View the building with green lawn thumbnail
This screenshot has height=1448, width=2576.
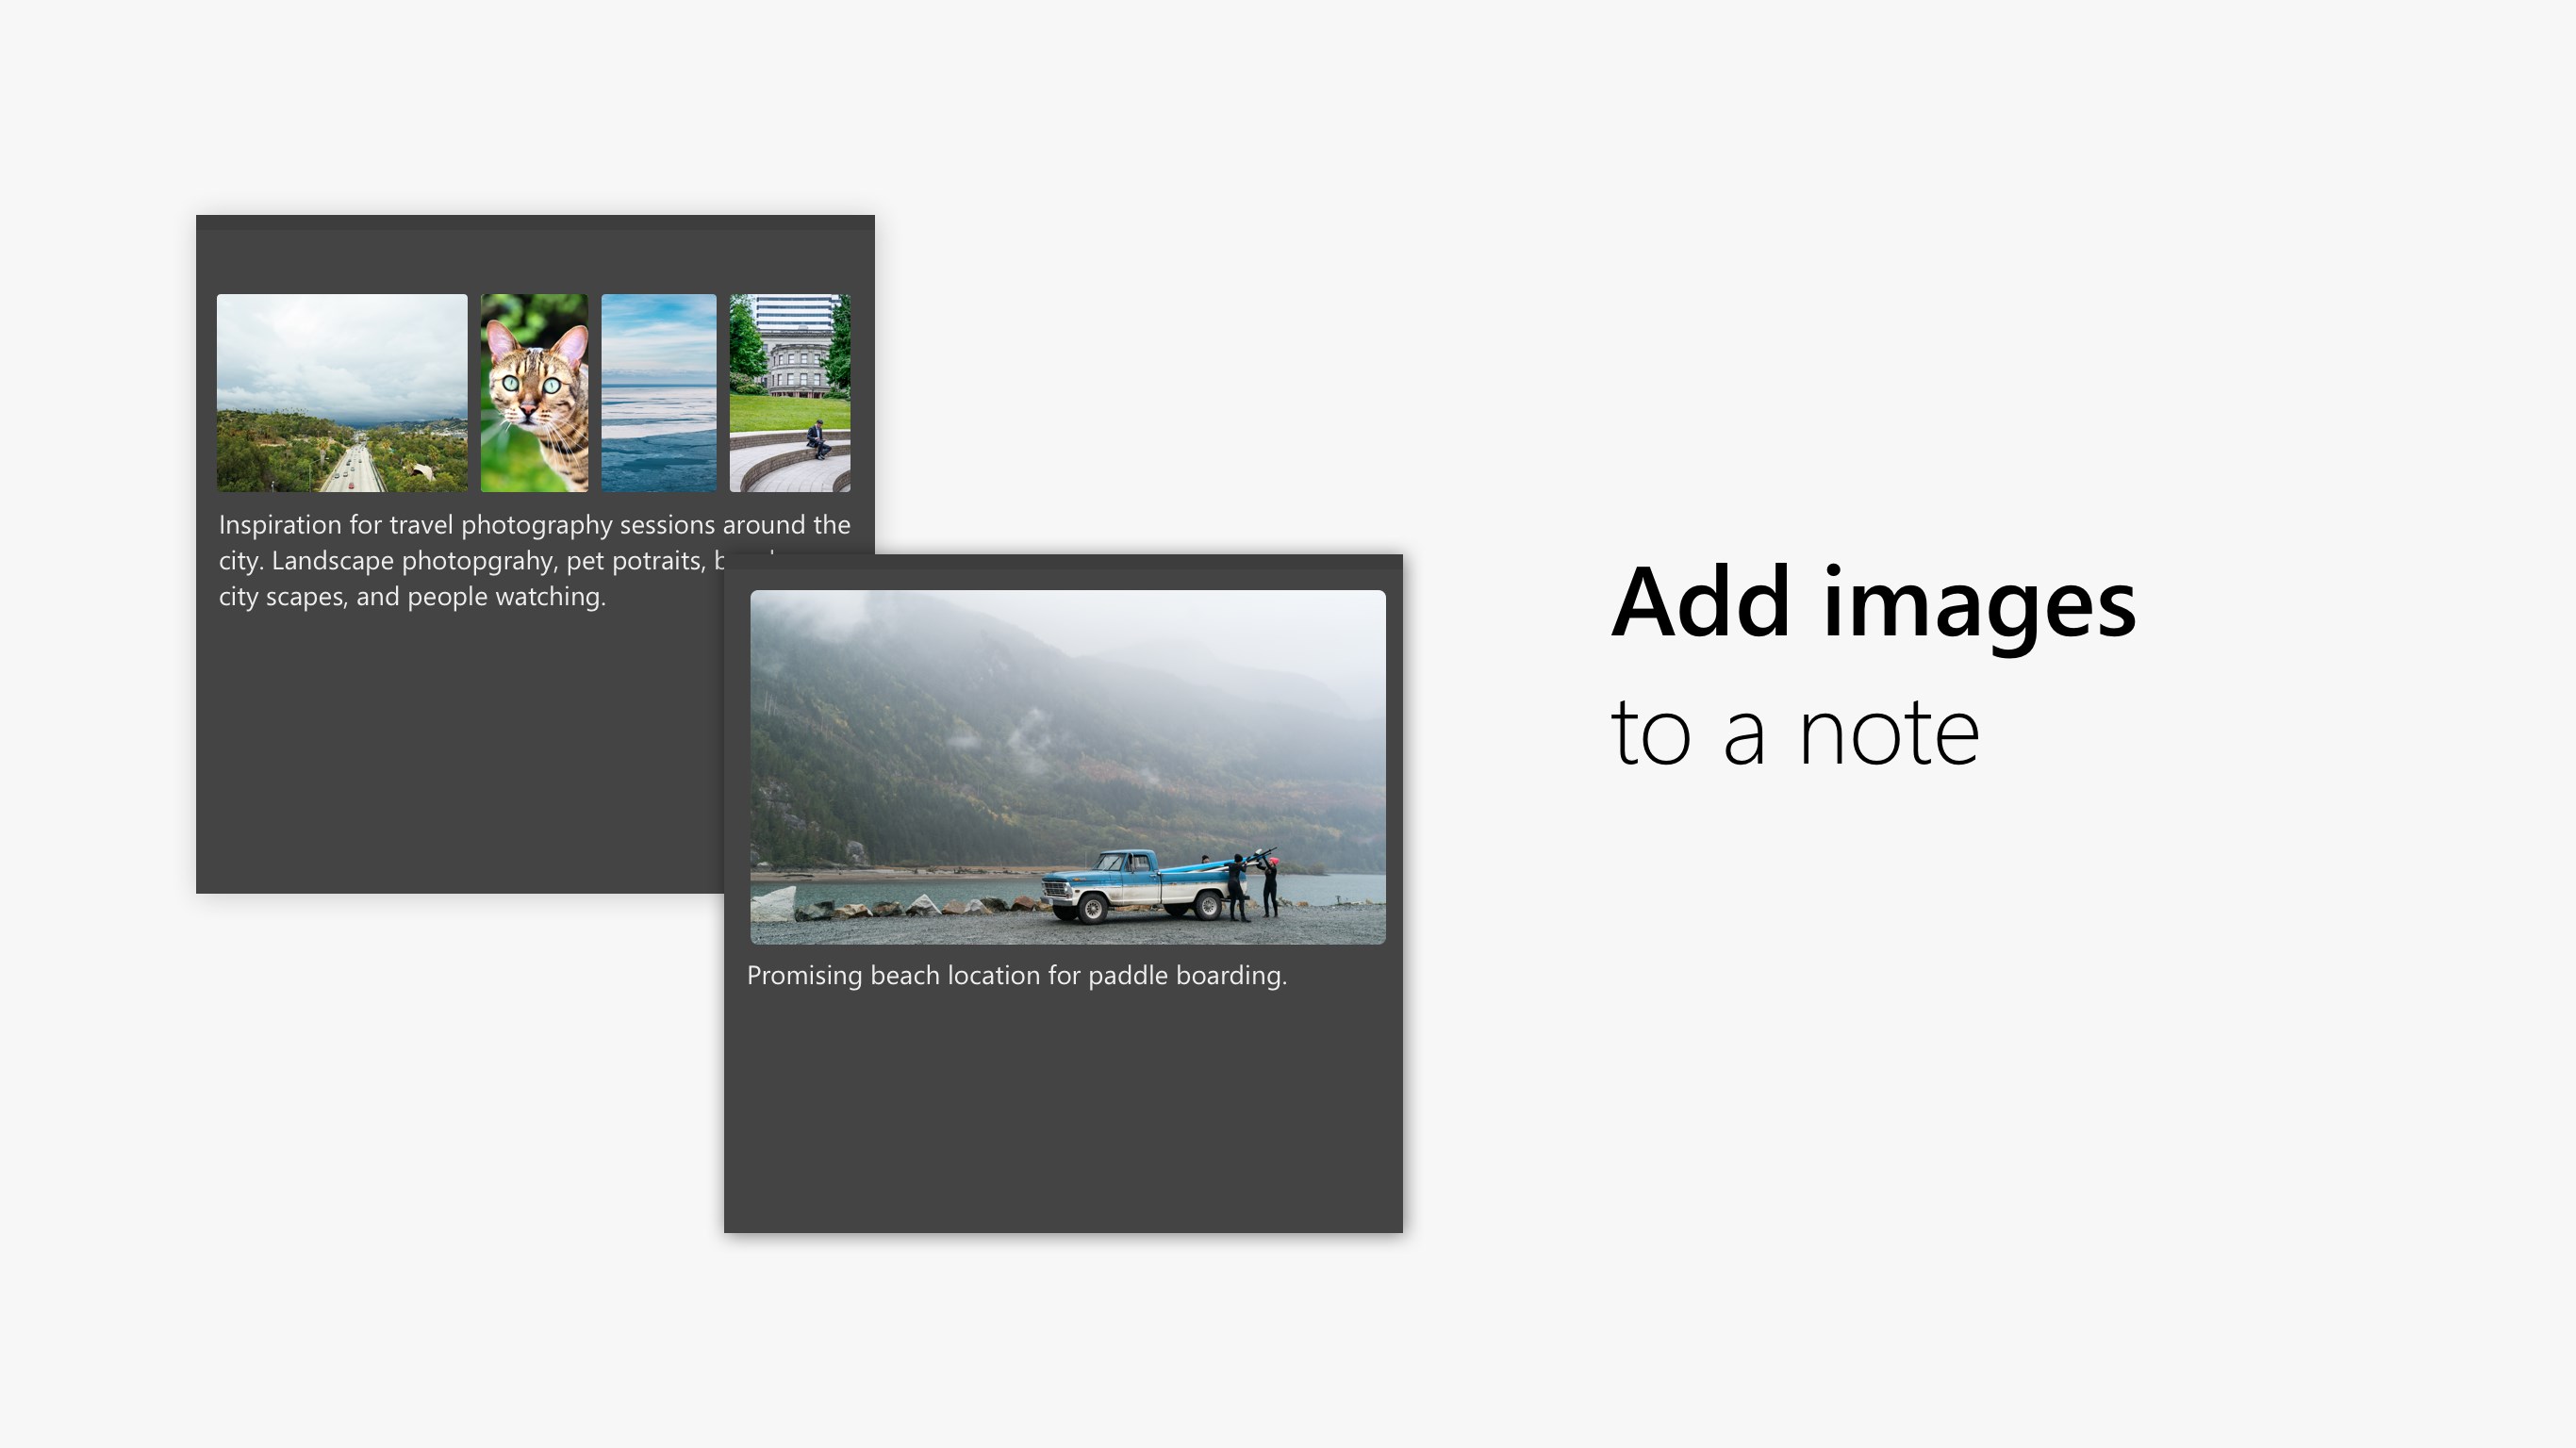[x=786, y=393]
